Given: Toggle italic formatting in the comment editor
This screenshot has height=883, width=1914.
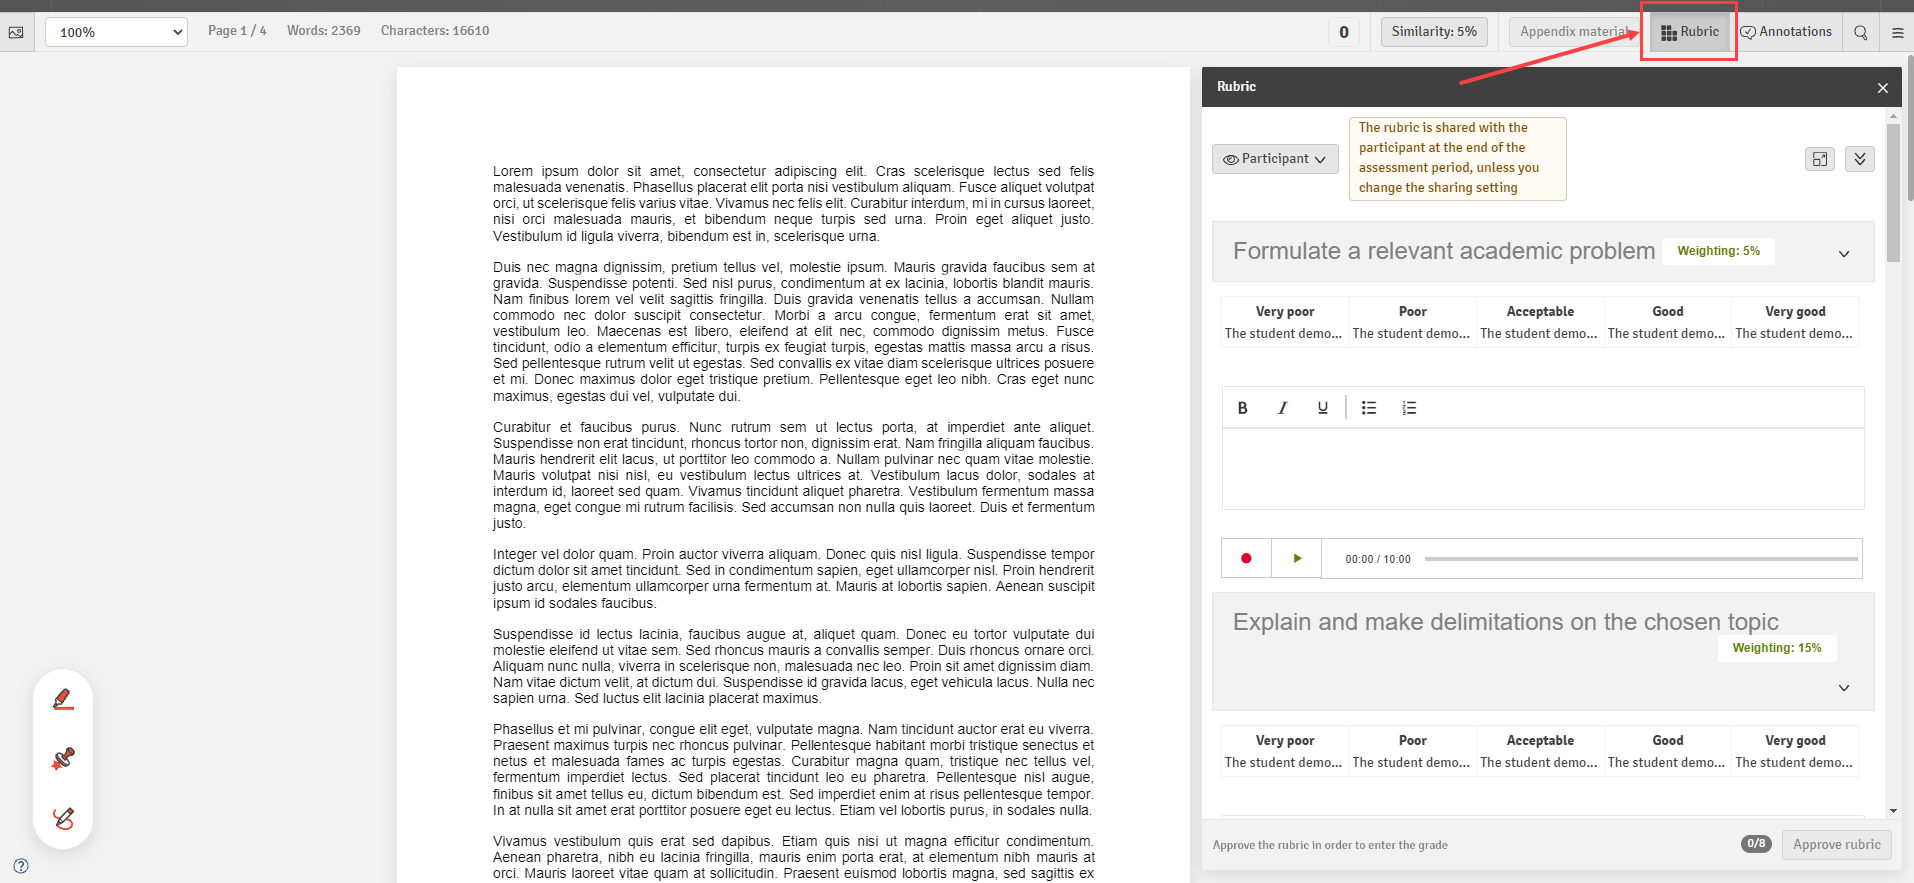Looking at the screenshot, I should pos(1282,408).
